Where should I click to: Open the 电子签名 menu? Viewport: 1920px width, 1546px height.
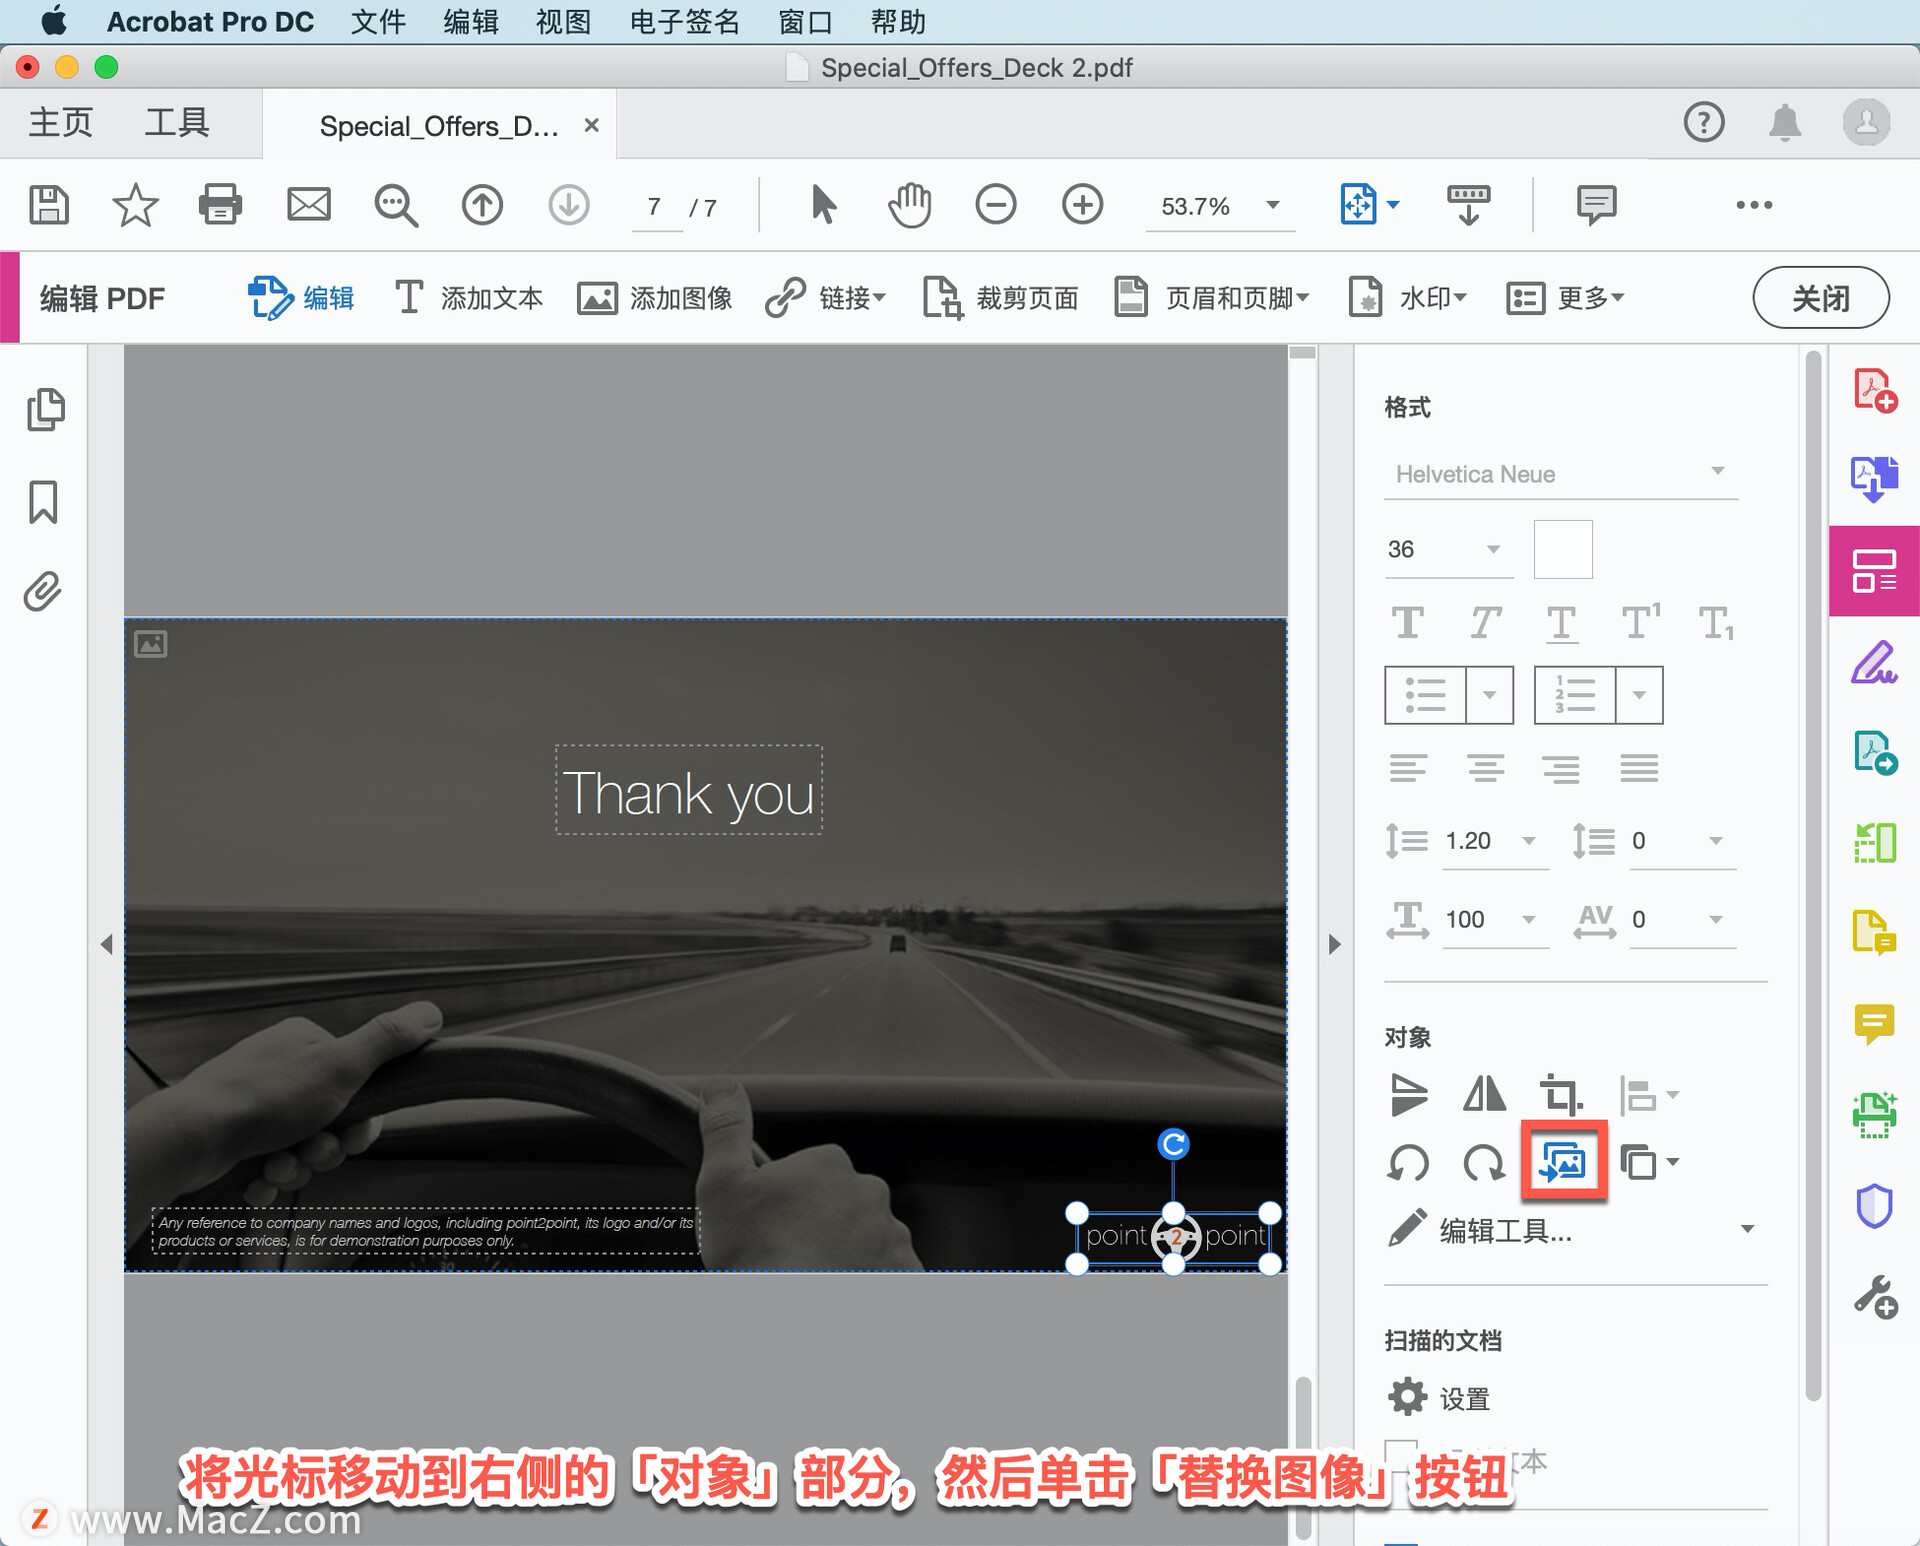tap(685, 21)
